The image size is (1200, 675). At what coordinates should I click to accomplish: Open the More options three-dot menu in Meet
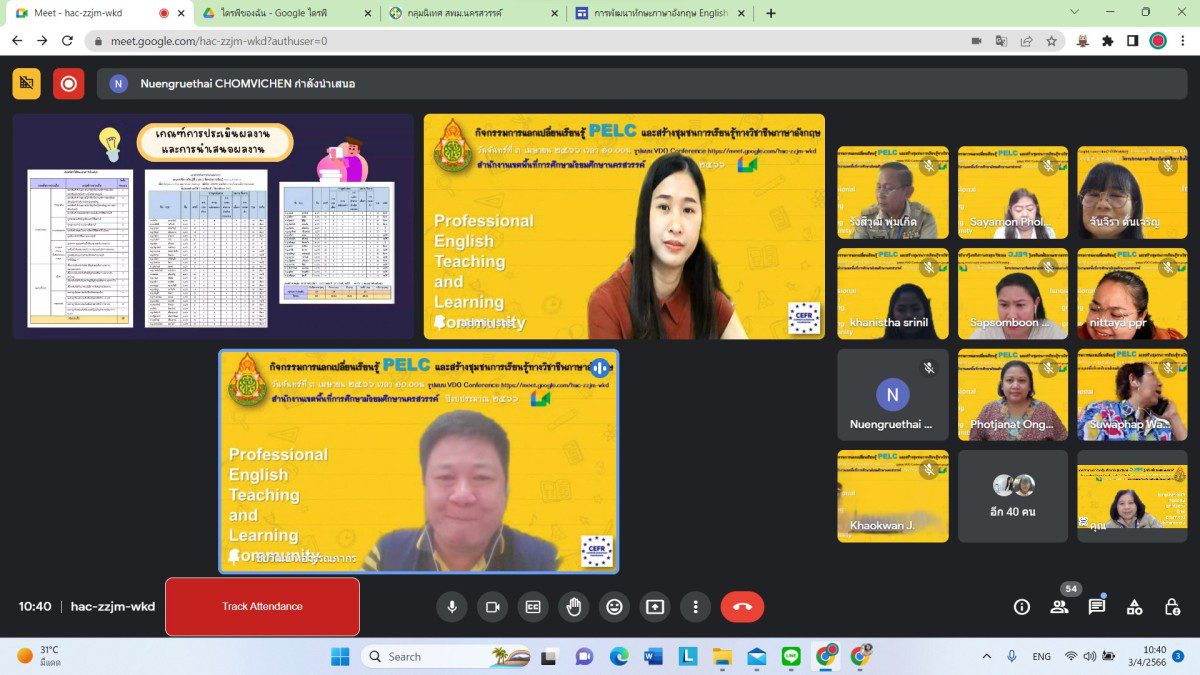point(695,606)
